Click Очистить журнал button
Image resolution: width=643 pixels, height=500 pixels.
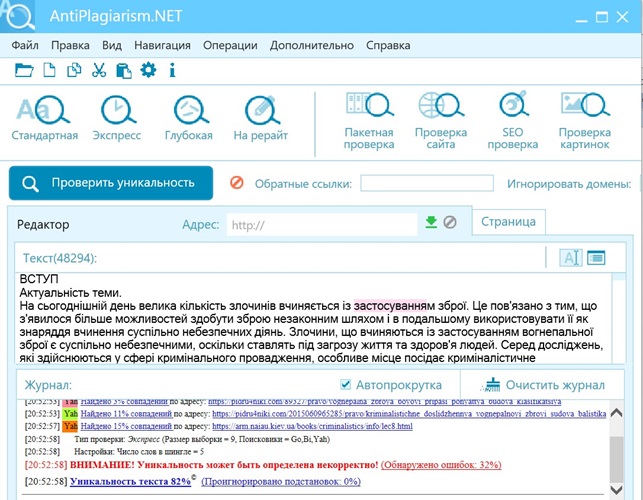point(543,385)
